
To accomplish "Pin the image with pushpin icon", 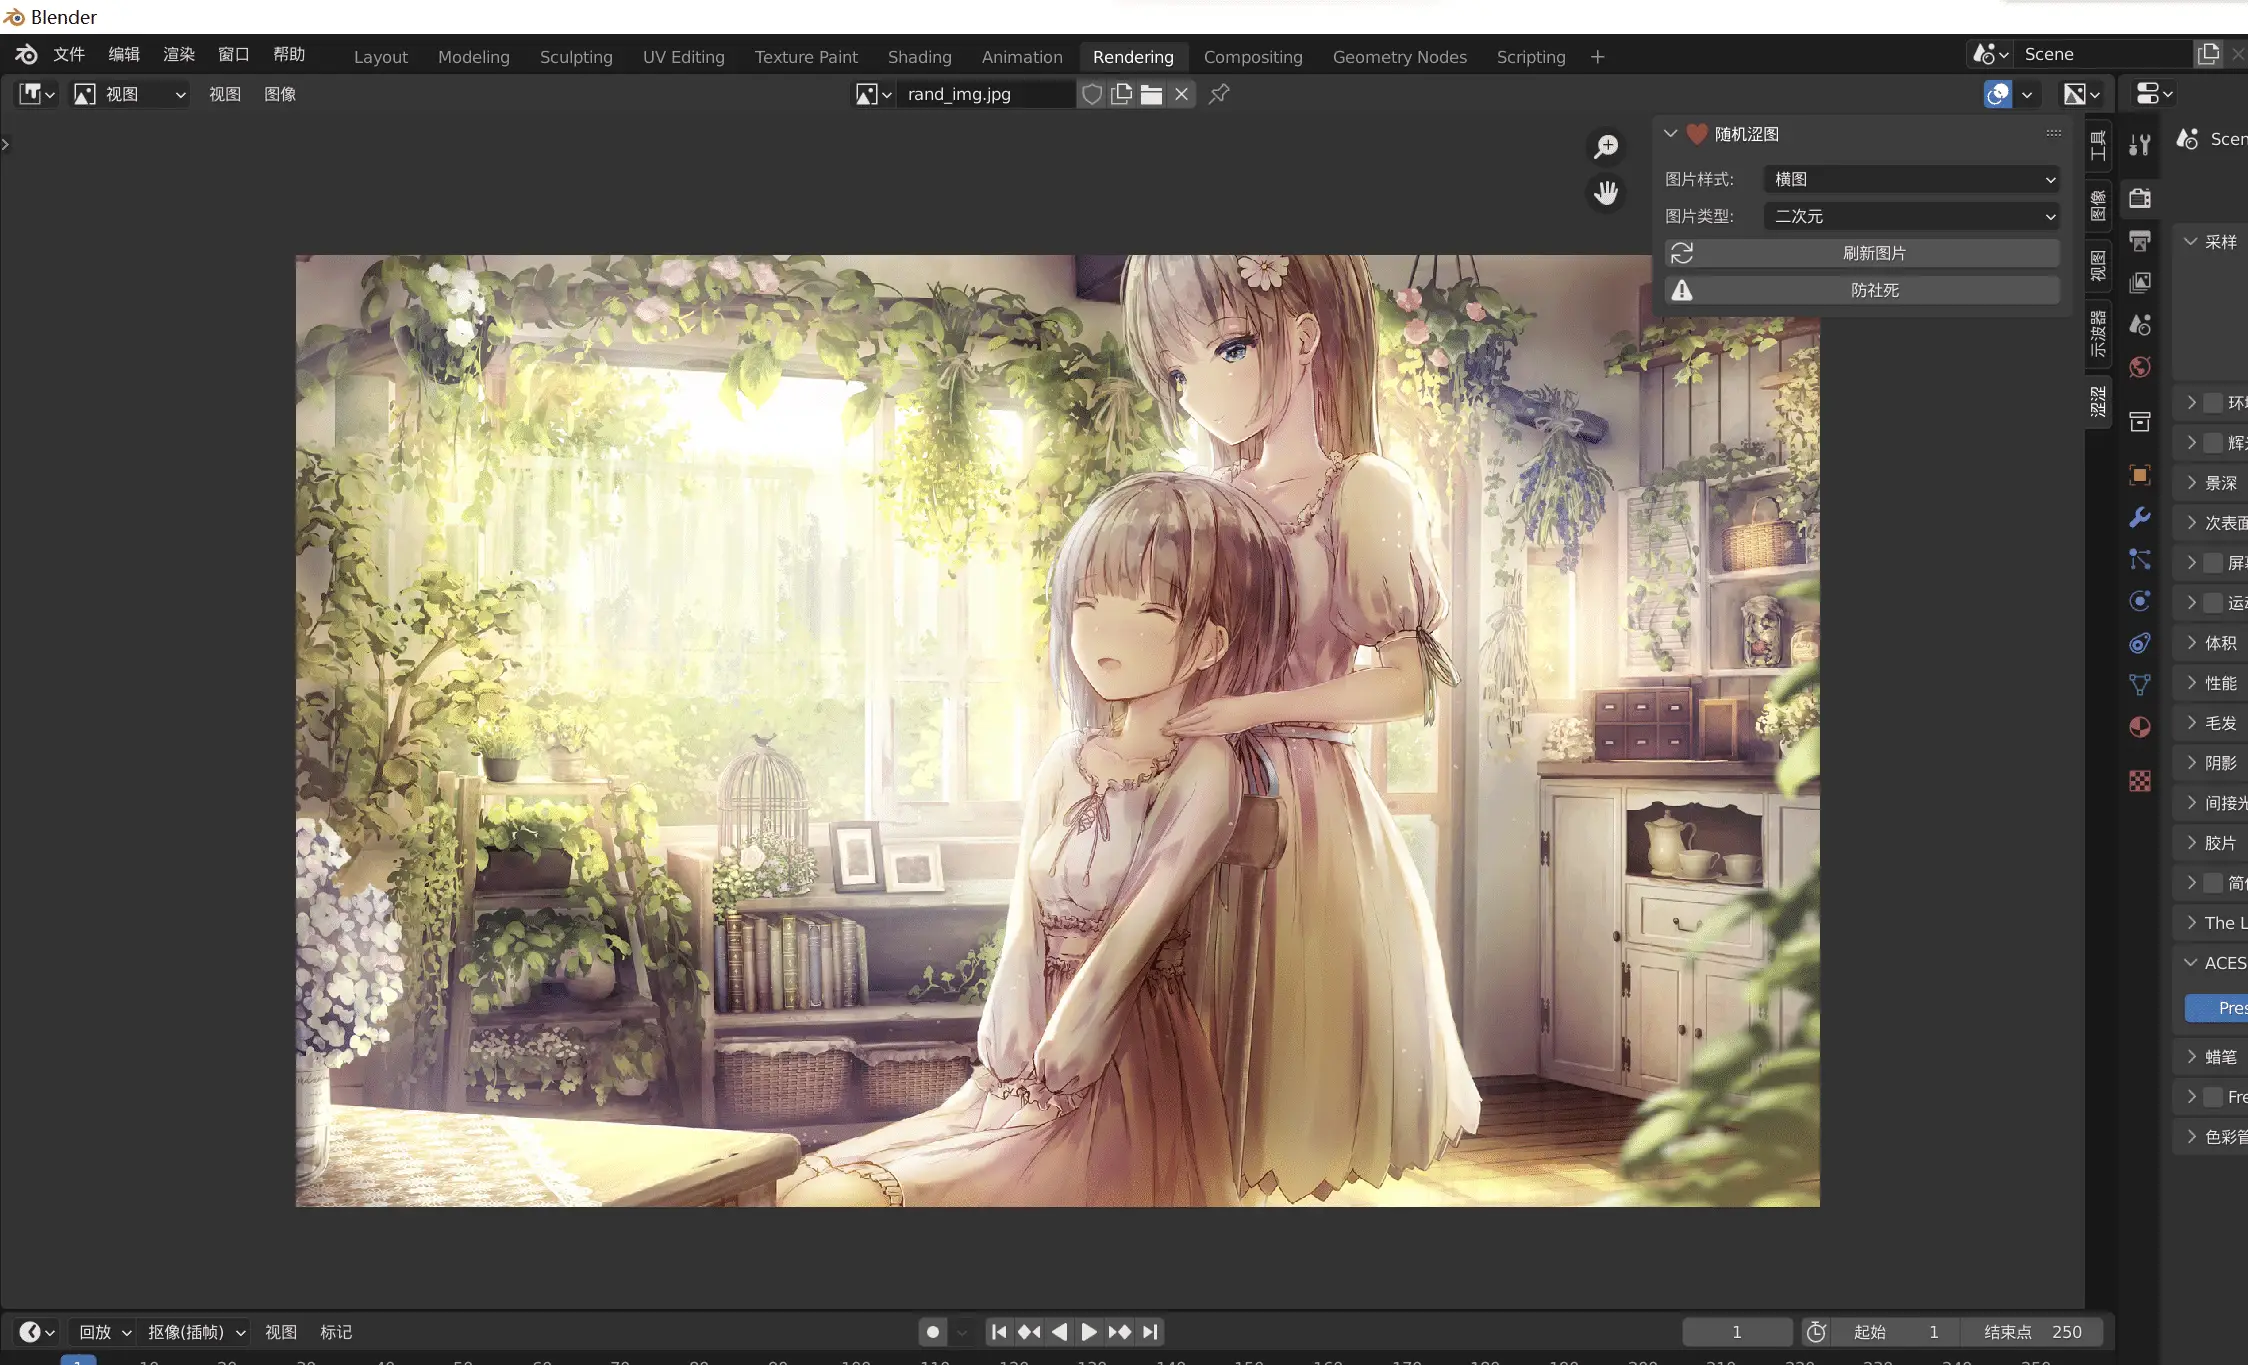I will (x=1219, y=94).
